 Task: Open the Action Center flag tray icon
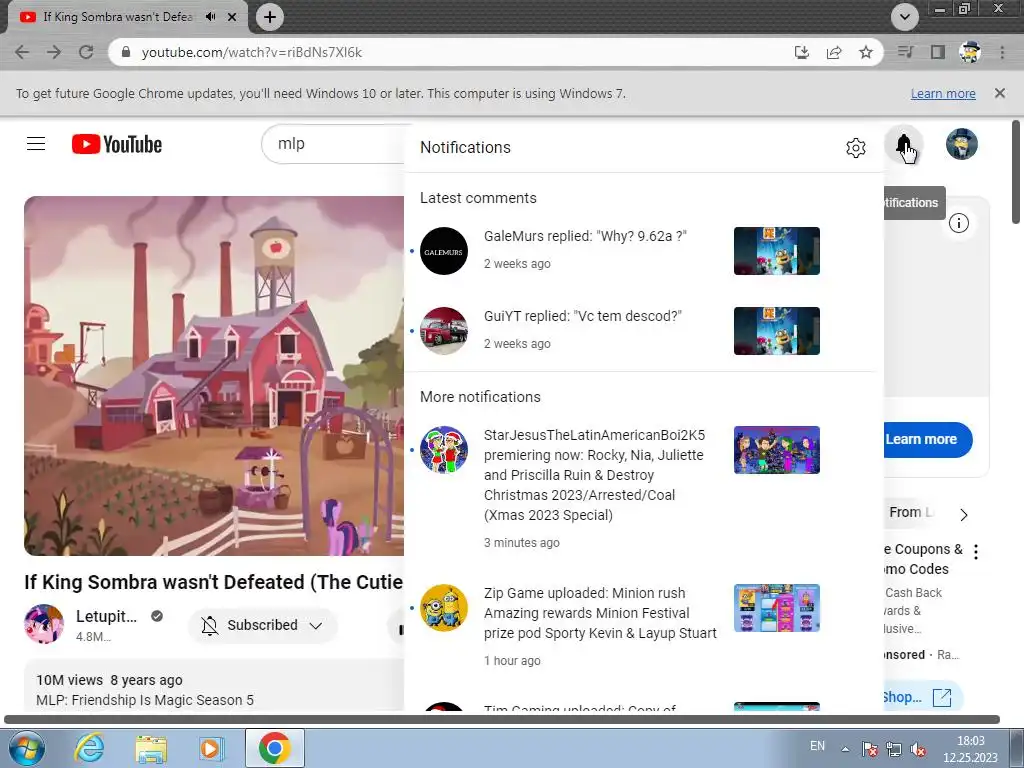point(869,749)
